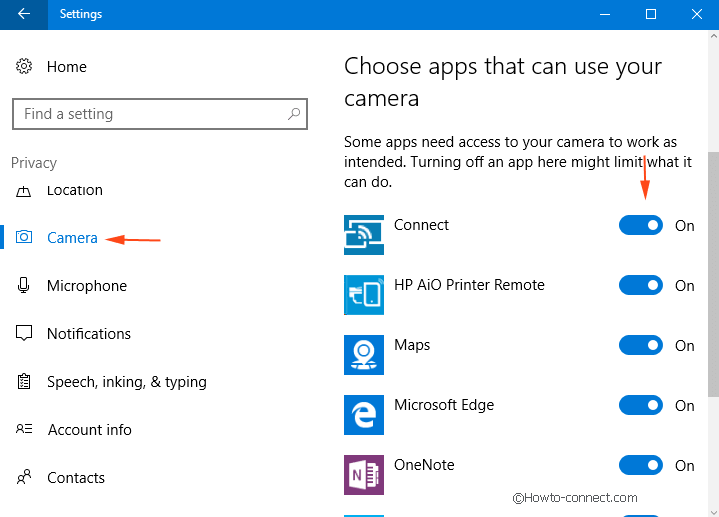719x517 pixels.
Task: Go to Notifications privacy settings
Action: (88, 334)
